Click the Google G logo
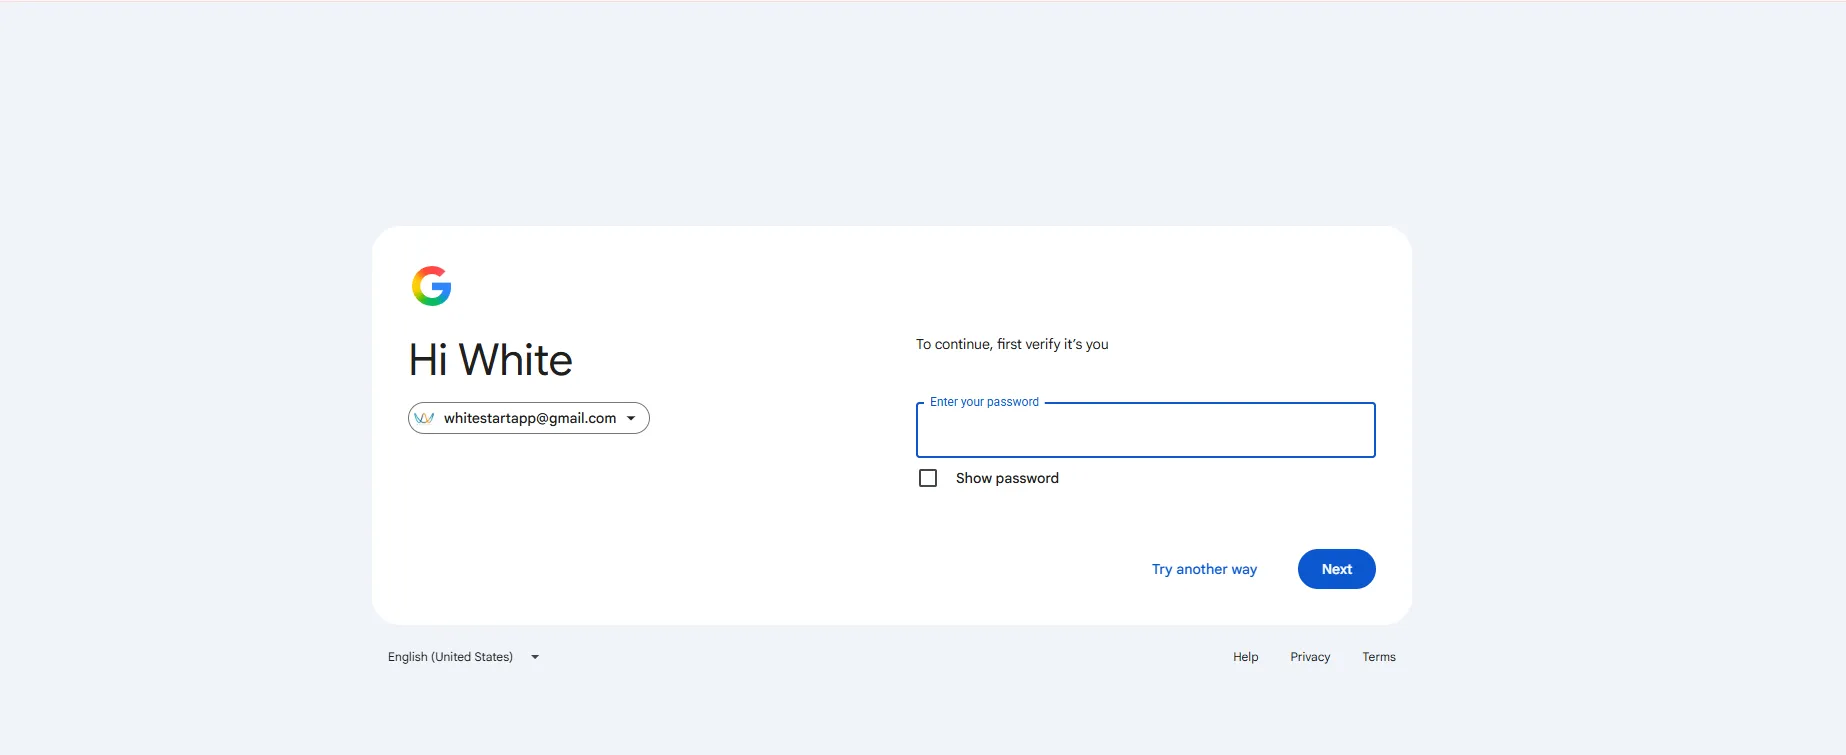Viewport: 1846px width, 755px height. (432, 286)
